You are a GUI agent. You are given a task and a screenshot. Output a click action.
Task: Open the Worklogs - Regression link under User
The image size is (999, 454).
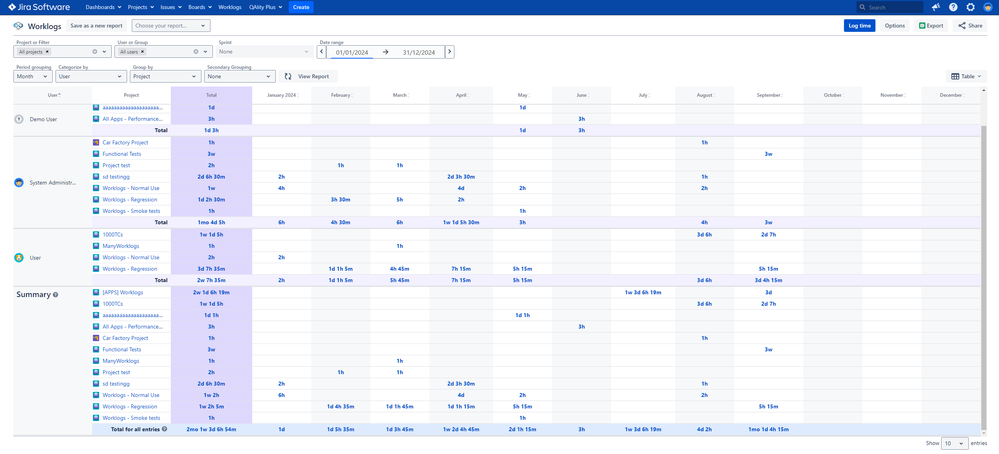129,269
